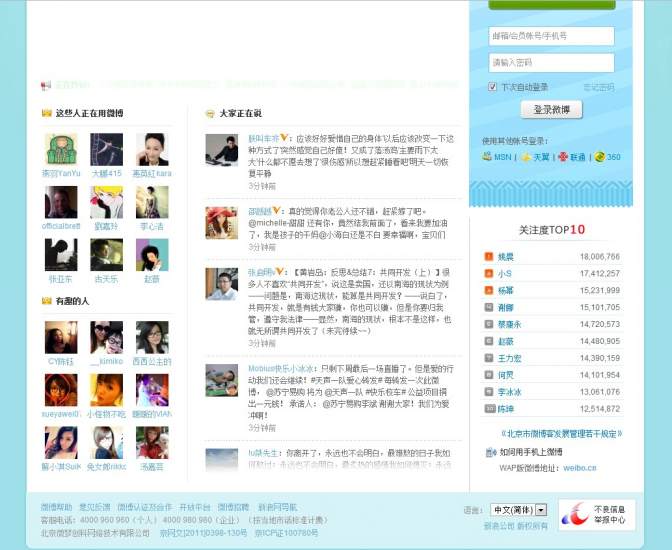Open the 如何用手机上微博 link
The image size is (672, 550).
coord(531,452)
